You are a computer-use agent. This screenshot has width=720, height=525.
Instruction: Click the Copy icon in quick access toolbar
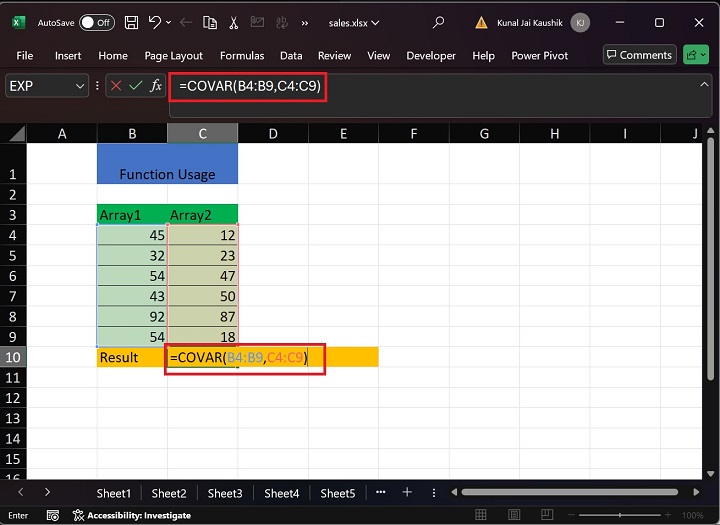click(210, 23)
